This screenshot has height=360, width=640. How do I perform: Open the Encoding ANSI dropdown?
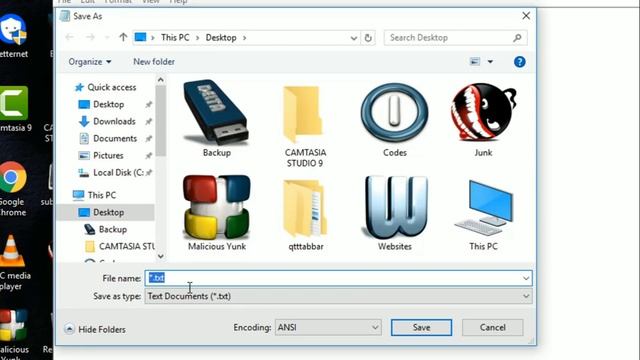(328, 327)
